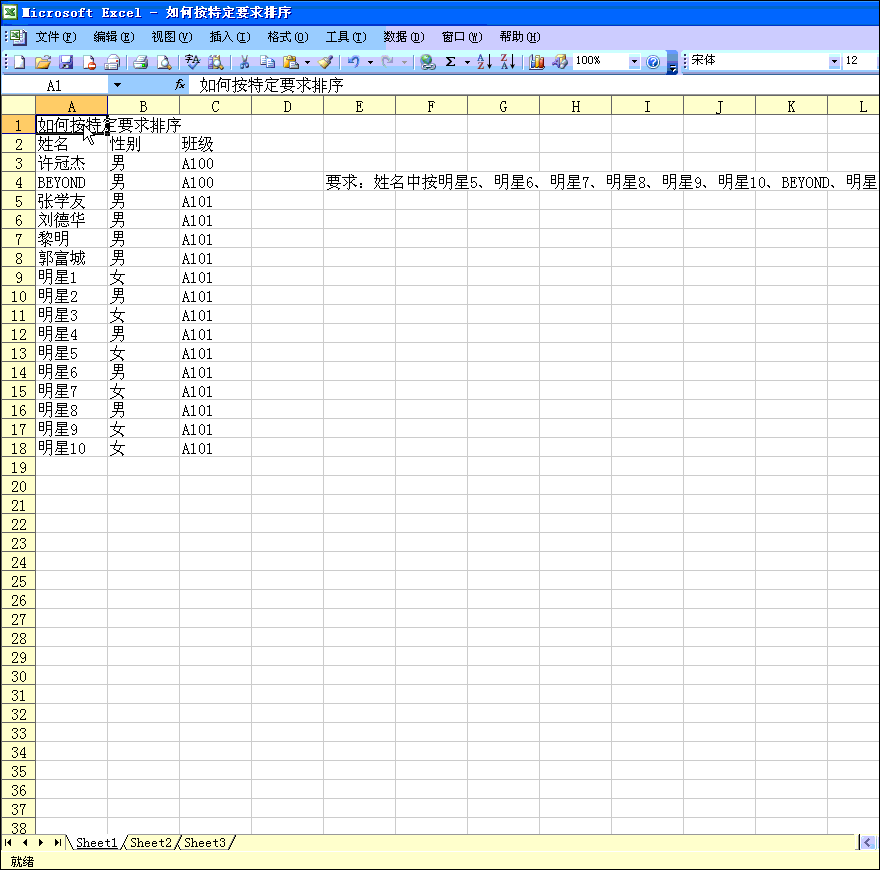Sort ascending with the A-Z icon
This screenshot has width=880, height=870.
click(x=484, y=62)
